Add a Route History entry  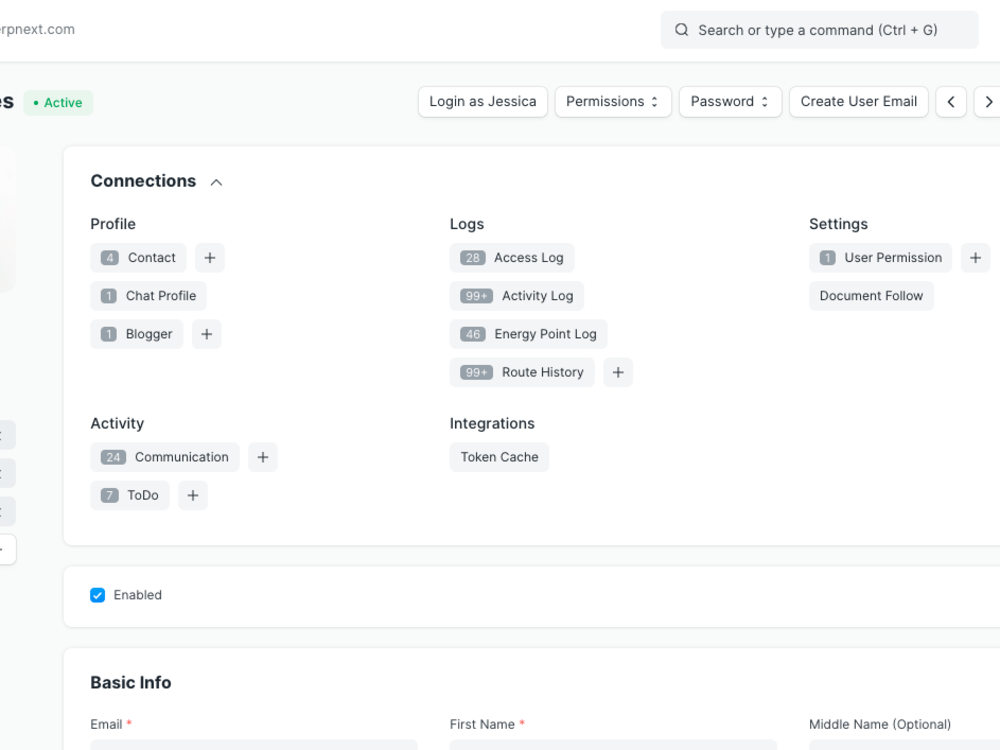pos(617,372)
